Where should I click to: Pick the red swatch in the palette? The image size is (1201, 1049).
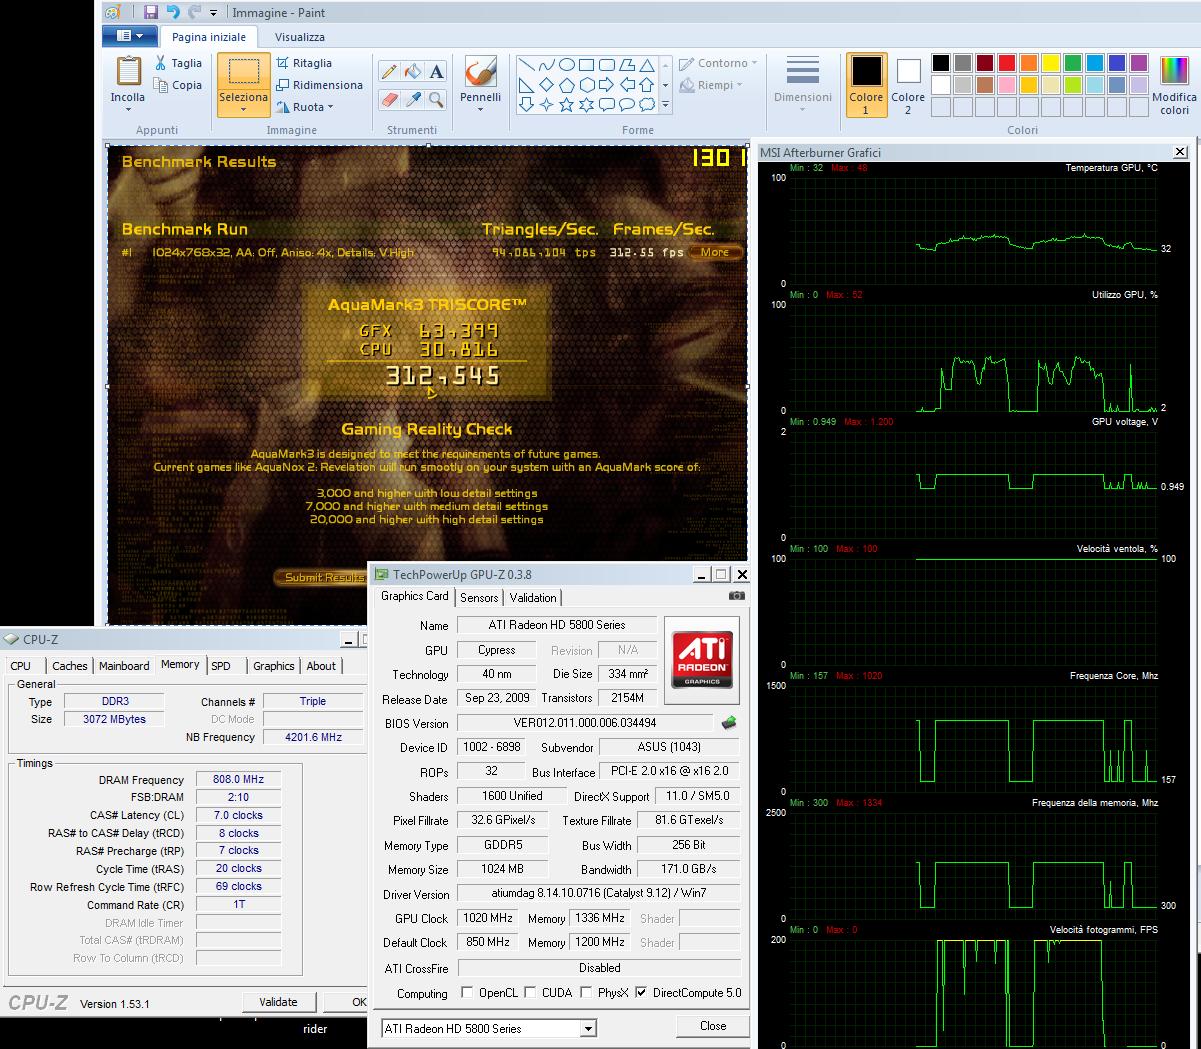tap(1007, 63)
